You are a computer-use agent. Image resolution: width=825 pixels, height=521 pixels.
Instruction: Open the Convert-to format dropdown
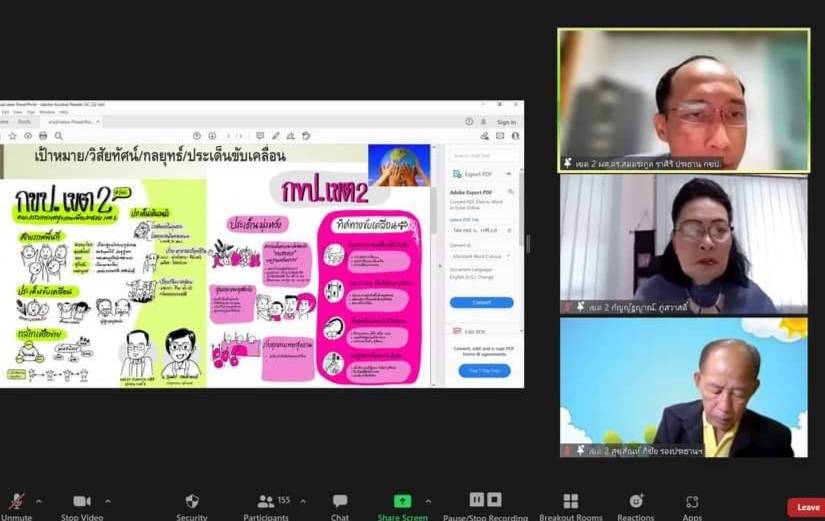[x=481, y=256]
